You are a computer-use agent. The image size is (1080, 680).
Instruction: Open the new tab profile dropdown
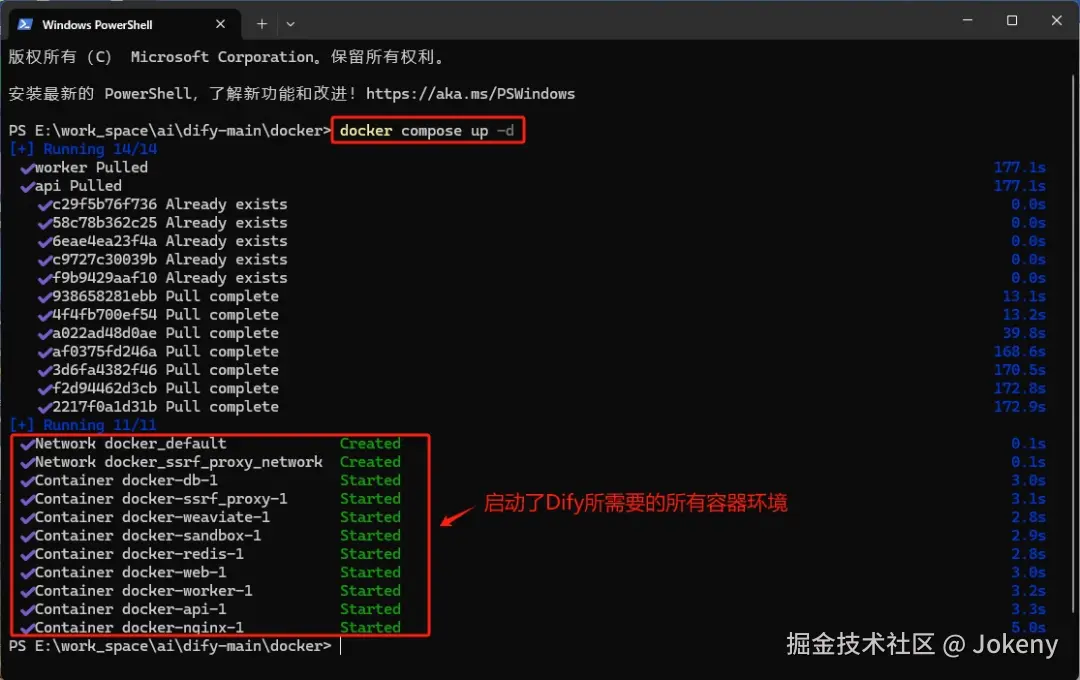point(291,24)
